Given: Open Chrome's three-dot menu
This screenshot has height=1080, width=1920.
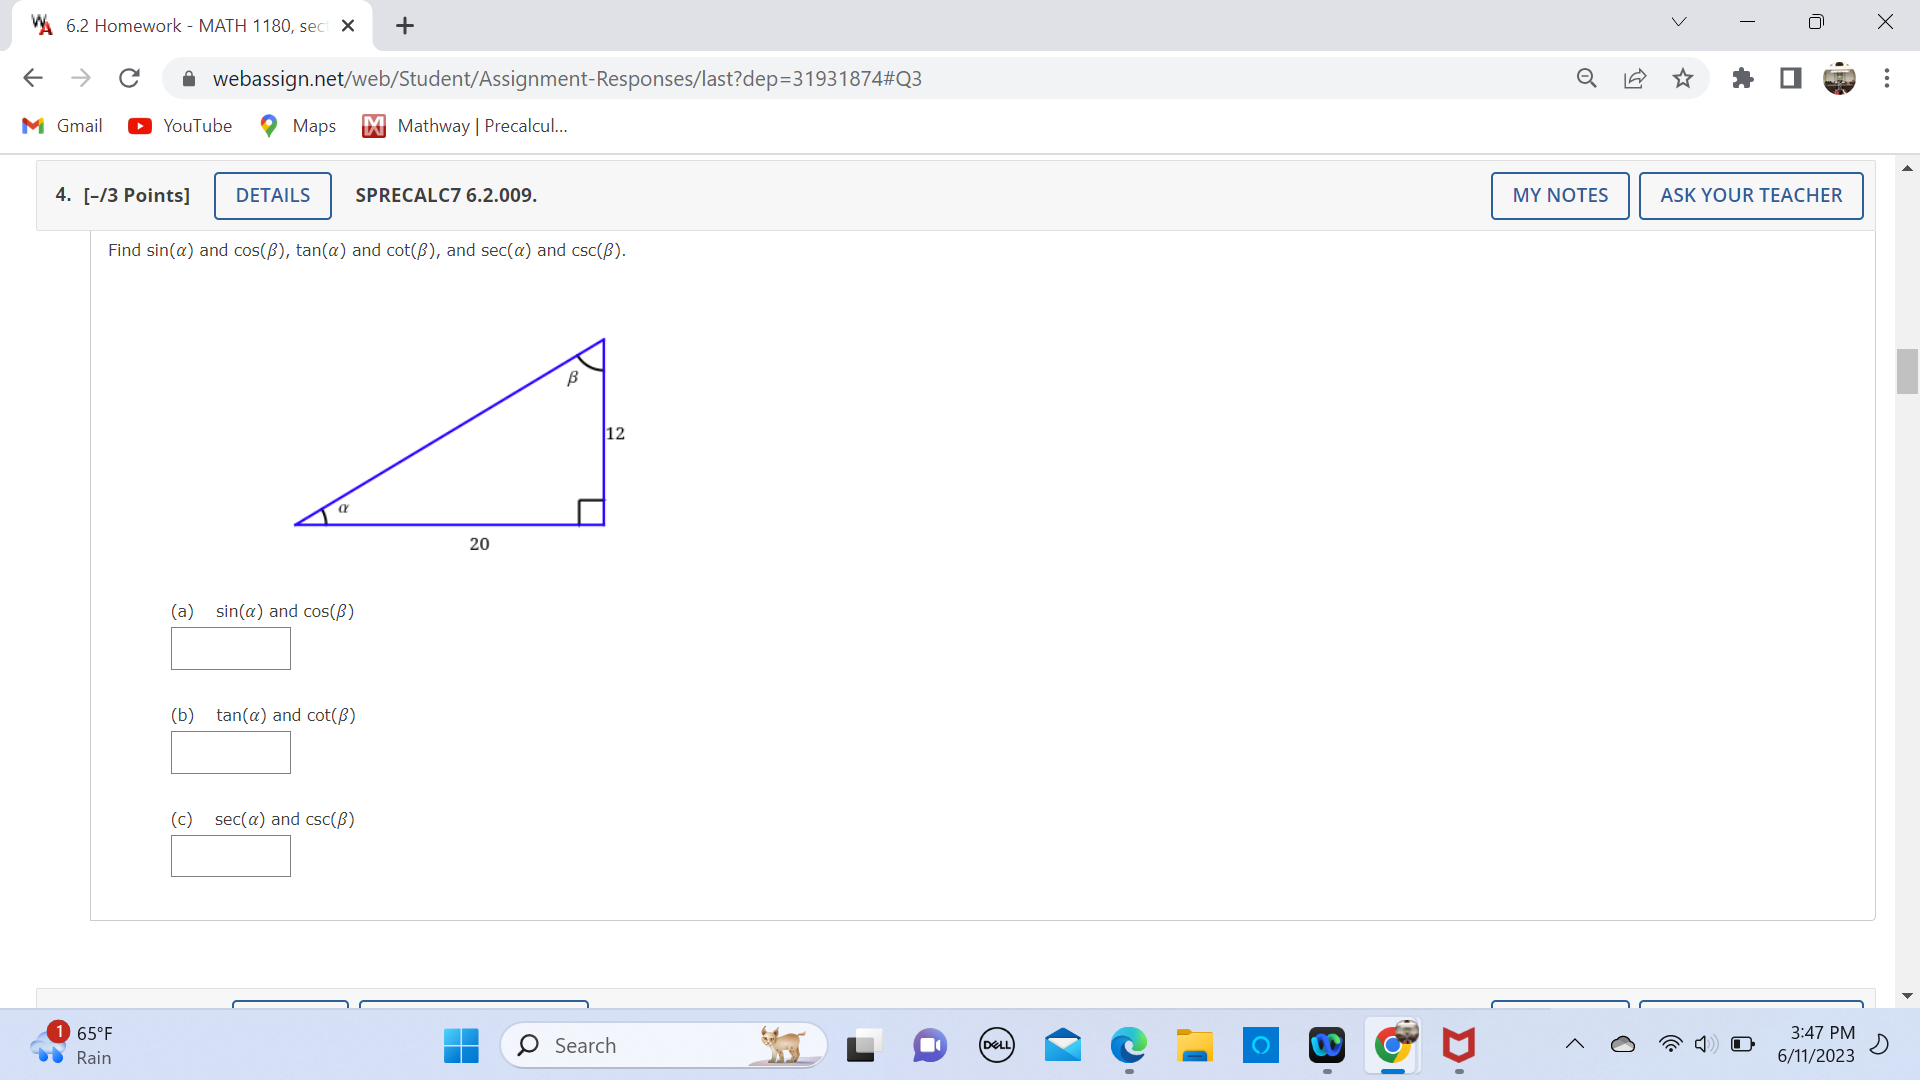Looking at the screenshot, I should 1888,78.
